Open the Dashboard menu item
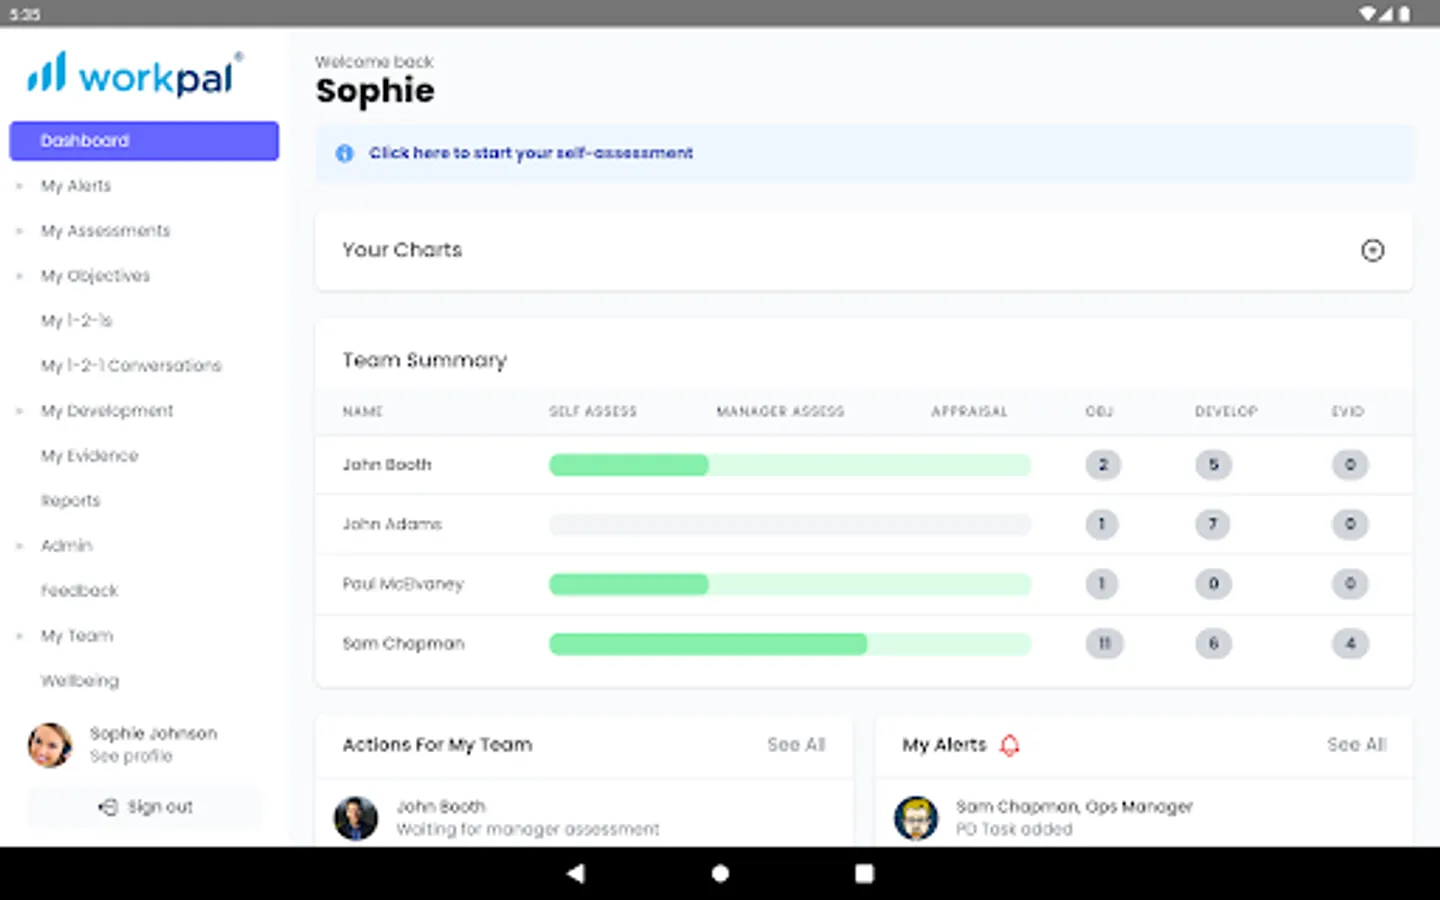 (x=144, y=141)
